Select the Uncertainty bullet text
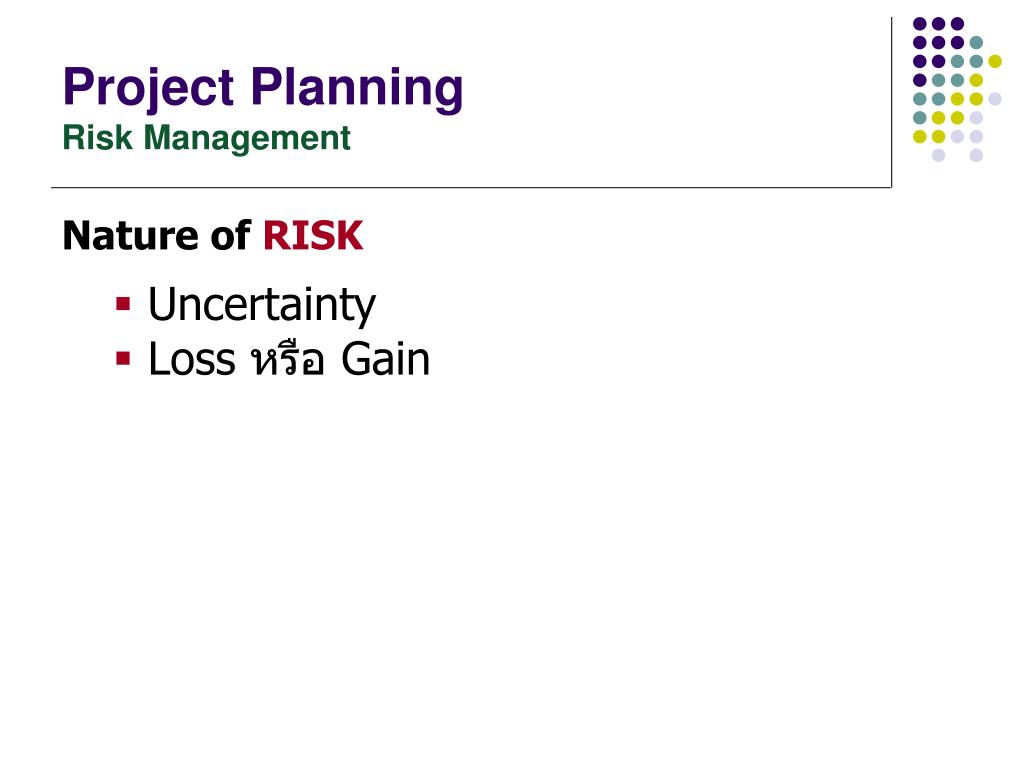The height and width of the screenshot is (768, 1024). pyautogui.click(x=262, y=305)
